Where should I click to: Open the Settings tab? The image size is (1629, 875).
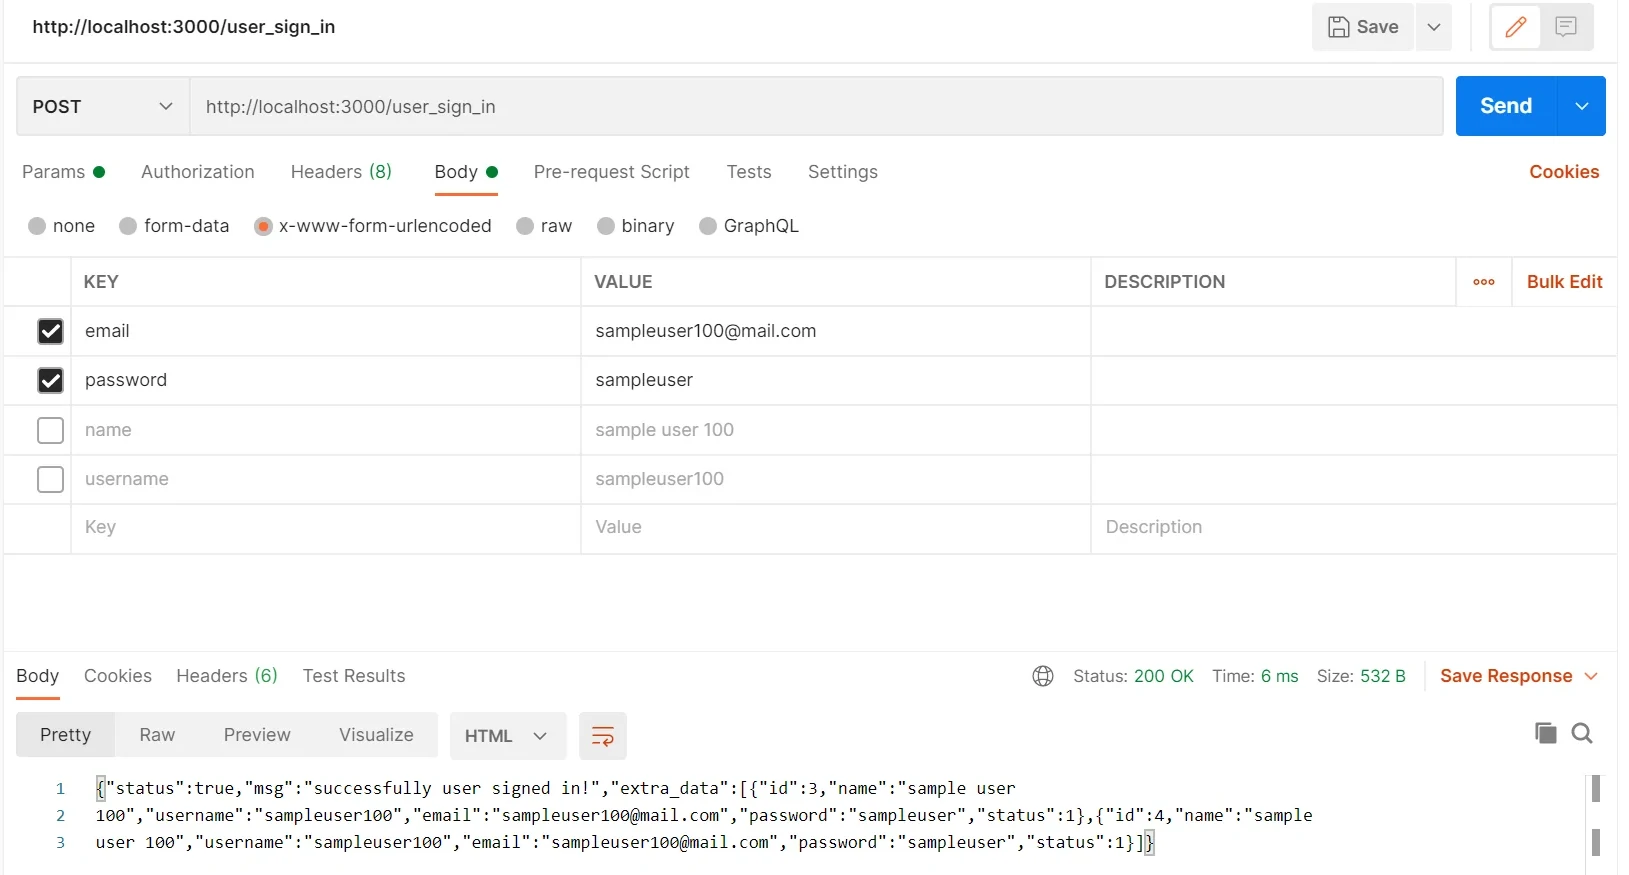[x=843, y=172]
